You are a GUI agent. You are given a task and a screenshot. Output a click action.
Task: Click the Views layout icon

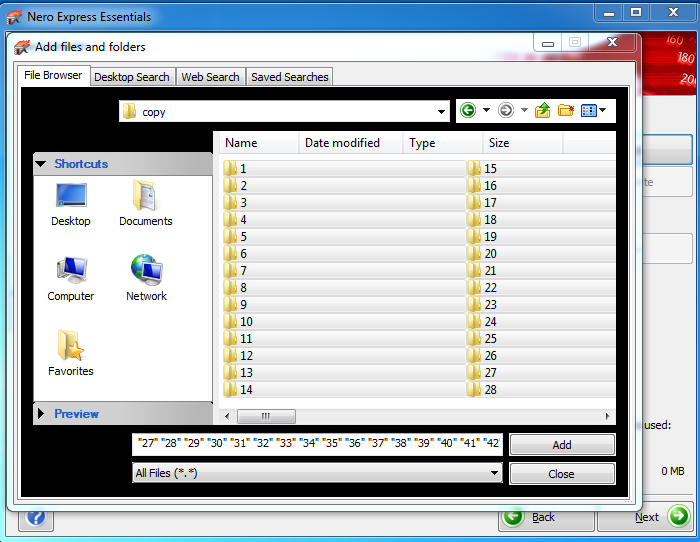tap(588, 110)
